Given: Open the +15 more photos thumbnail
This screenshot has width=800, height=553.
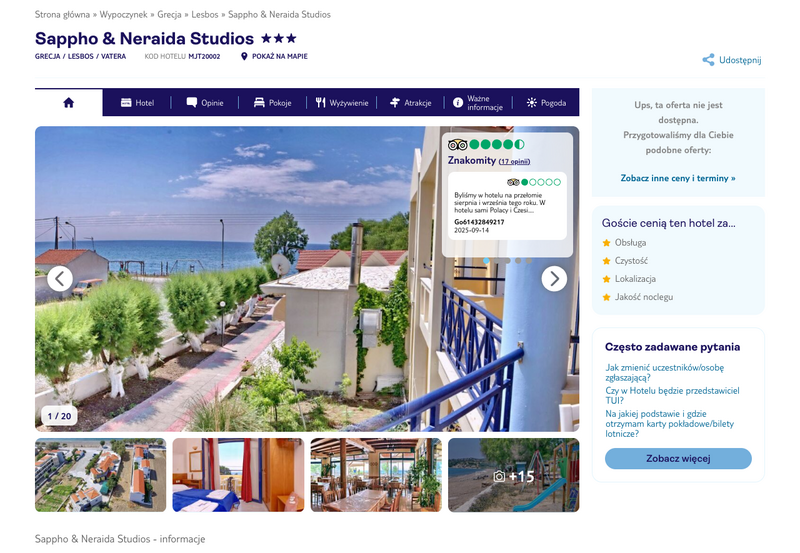Looking at the screenshot, I should [x=514, y=475].
